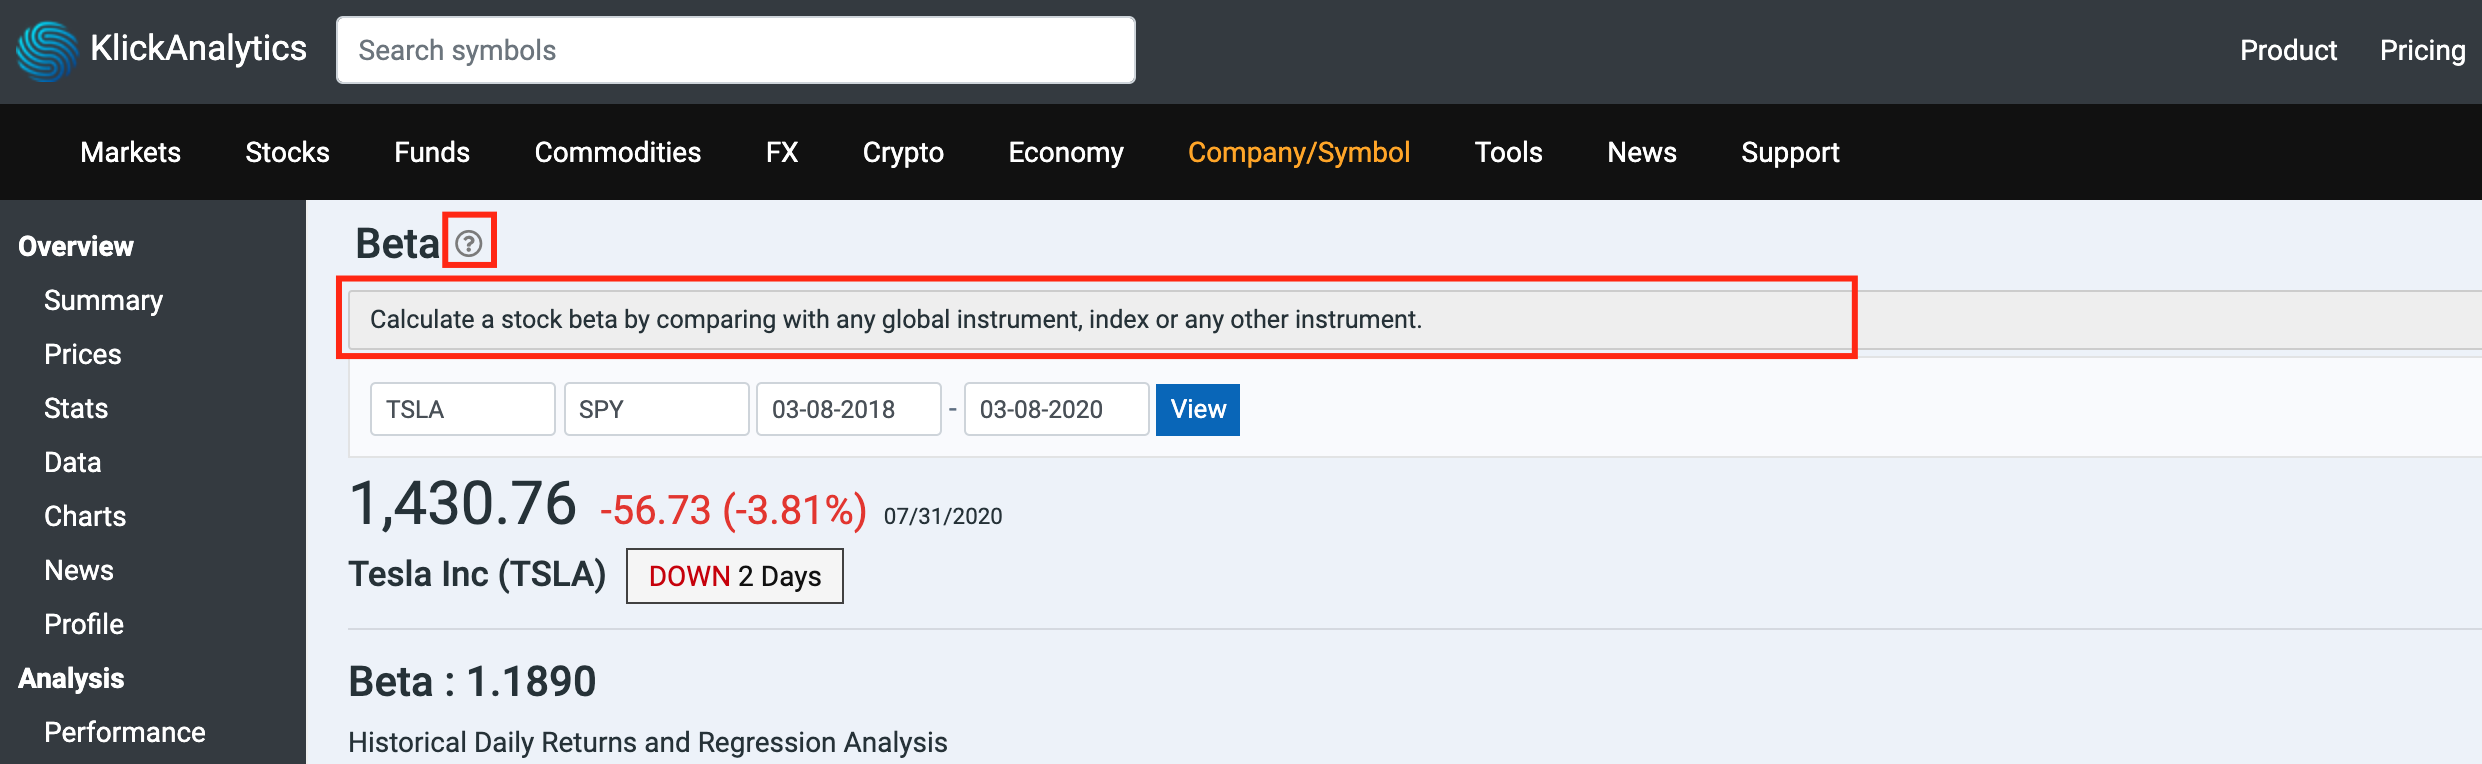
Task: Click the DOWN 2 Days badge
Action: click(x=735, y=576)
